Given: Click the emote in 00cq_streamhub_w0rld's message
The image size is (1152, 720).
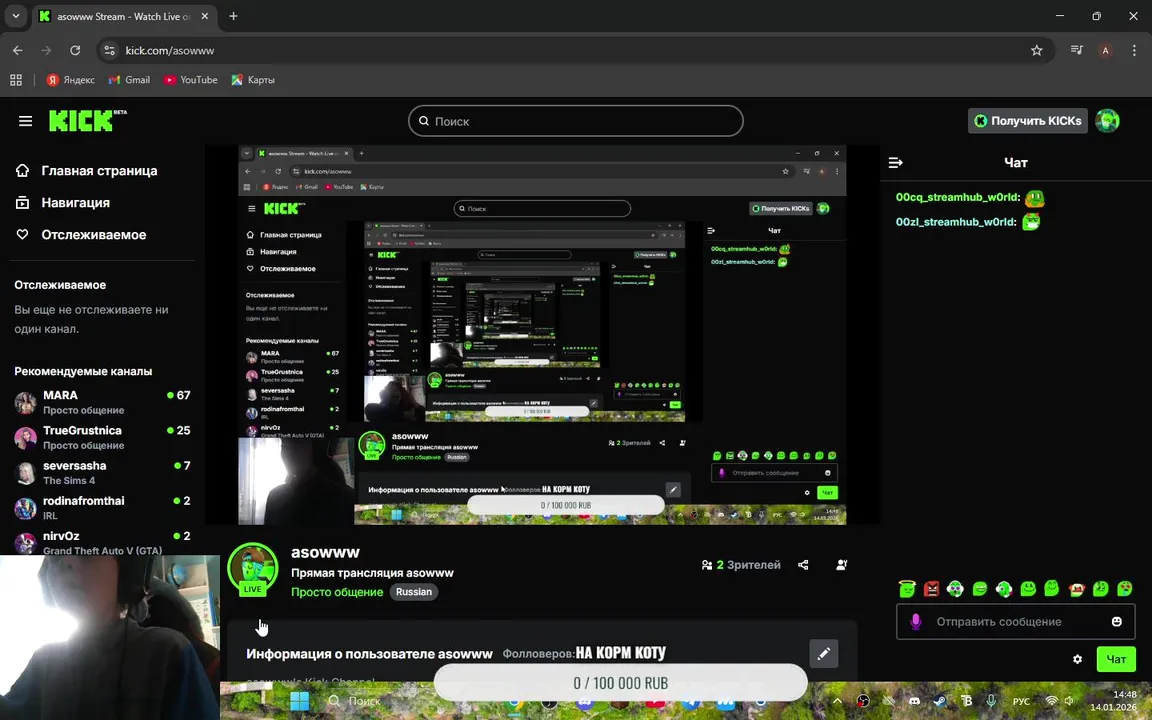Looking at the screenshot, I should [1034, 198].
